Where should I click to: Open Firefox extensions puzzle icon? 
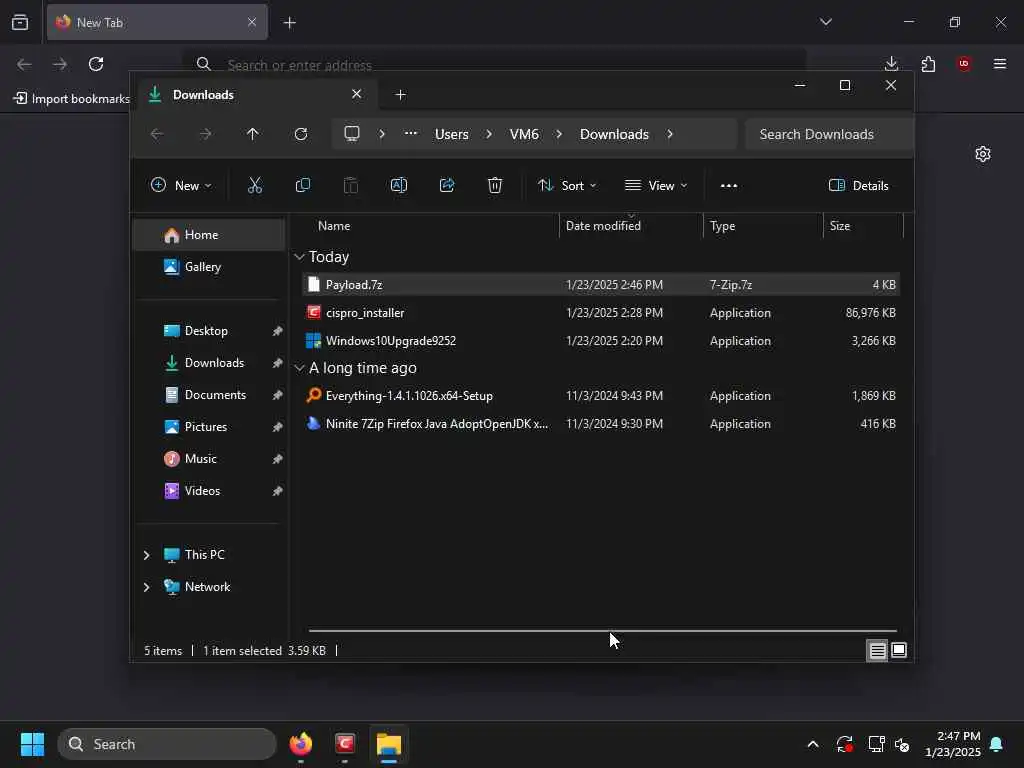[928, 64]
